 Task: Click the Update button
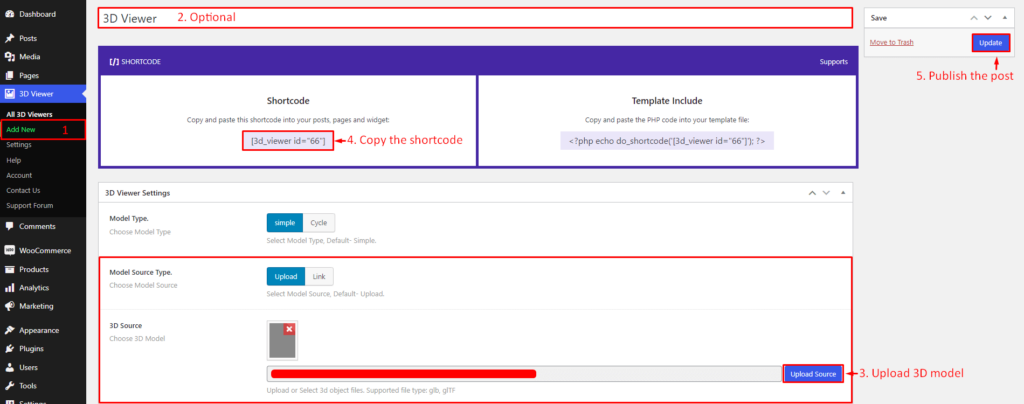pos(990,42)
